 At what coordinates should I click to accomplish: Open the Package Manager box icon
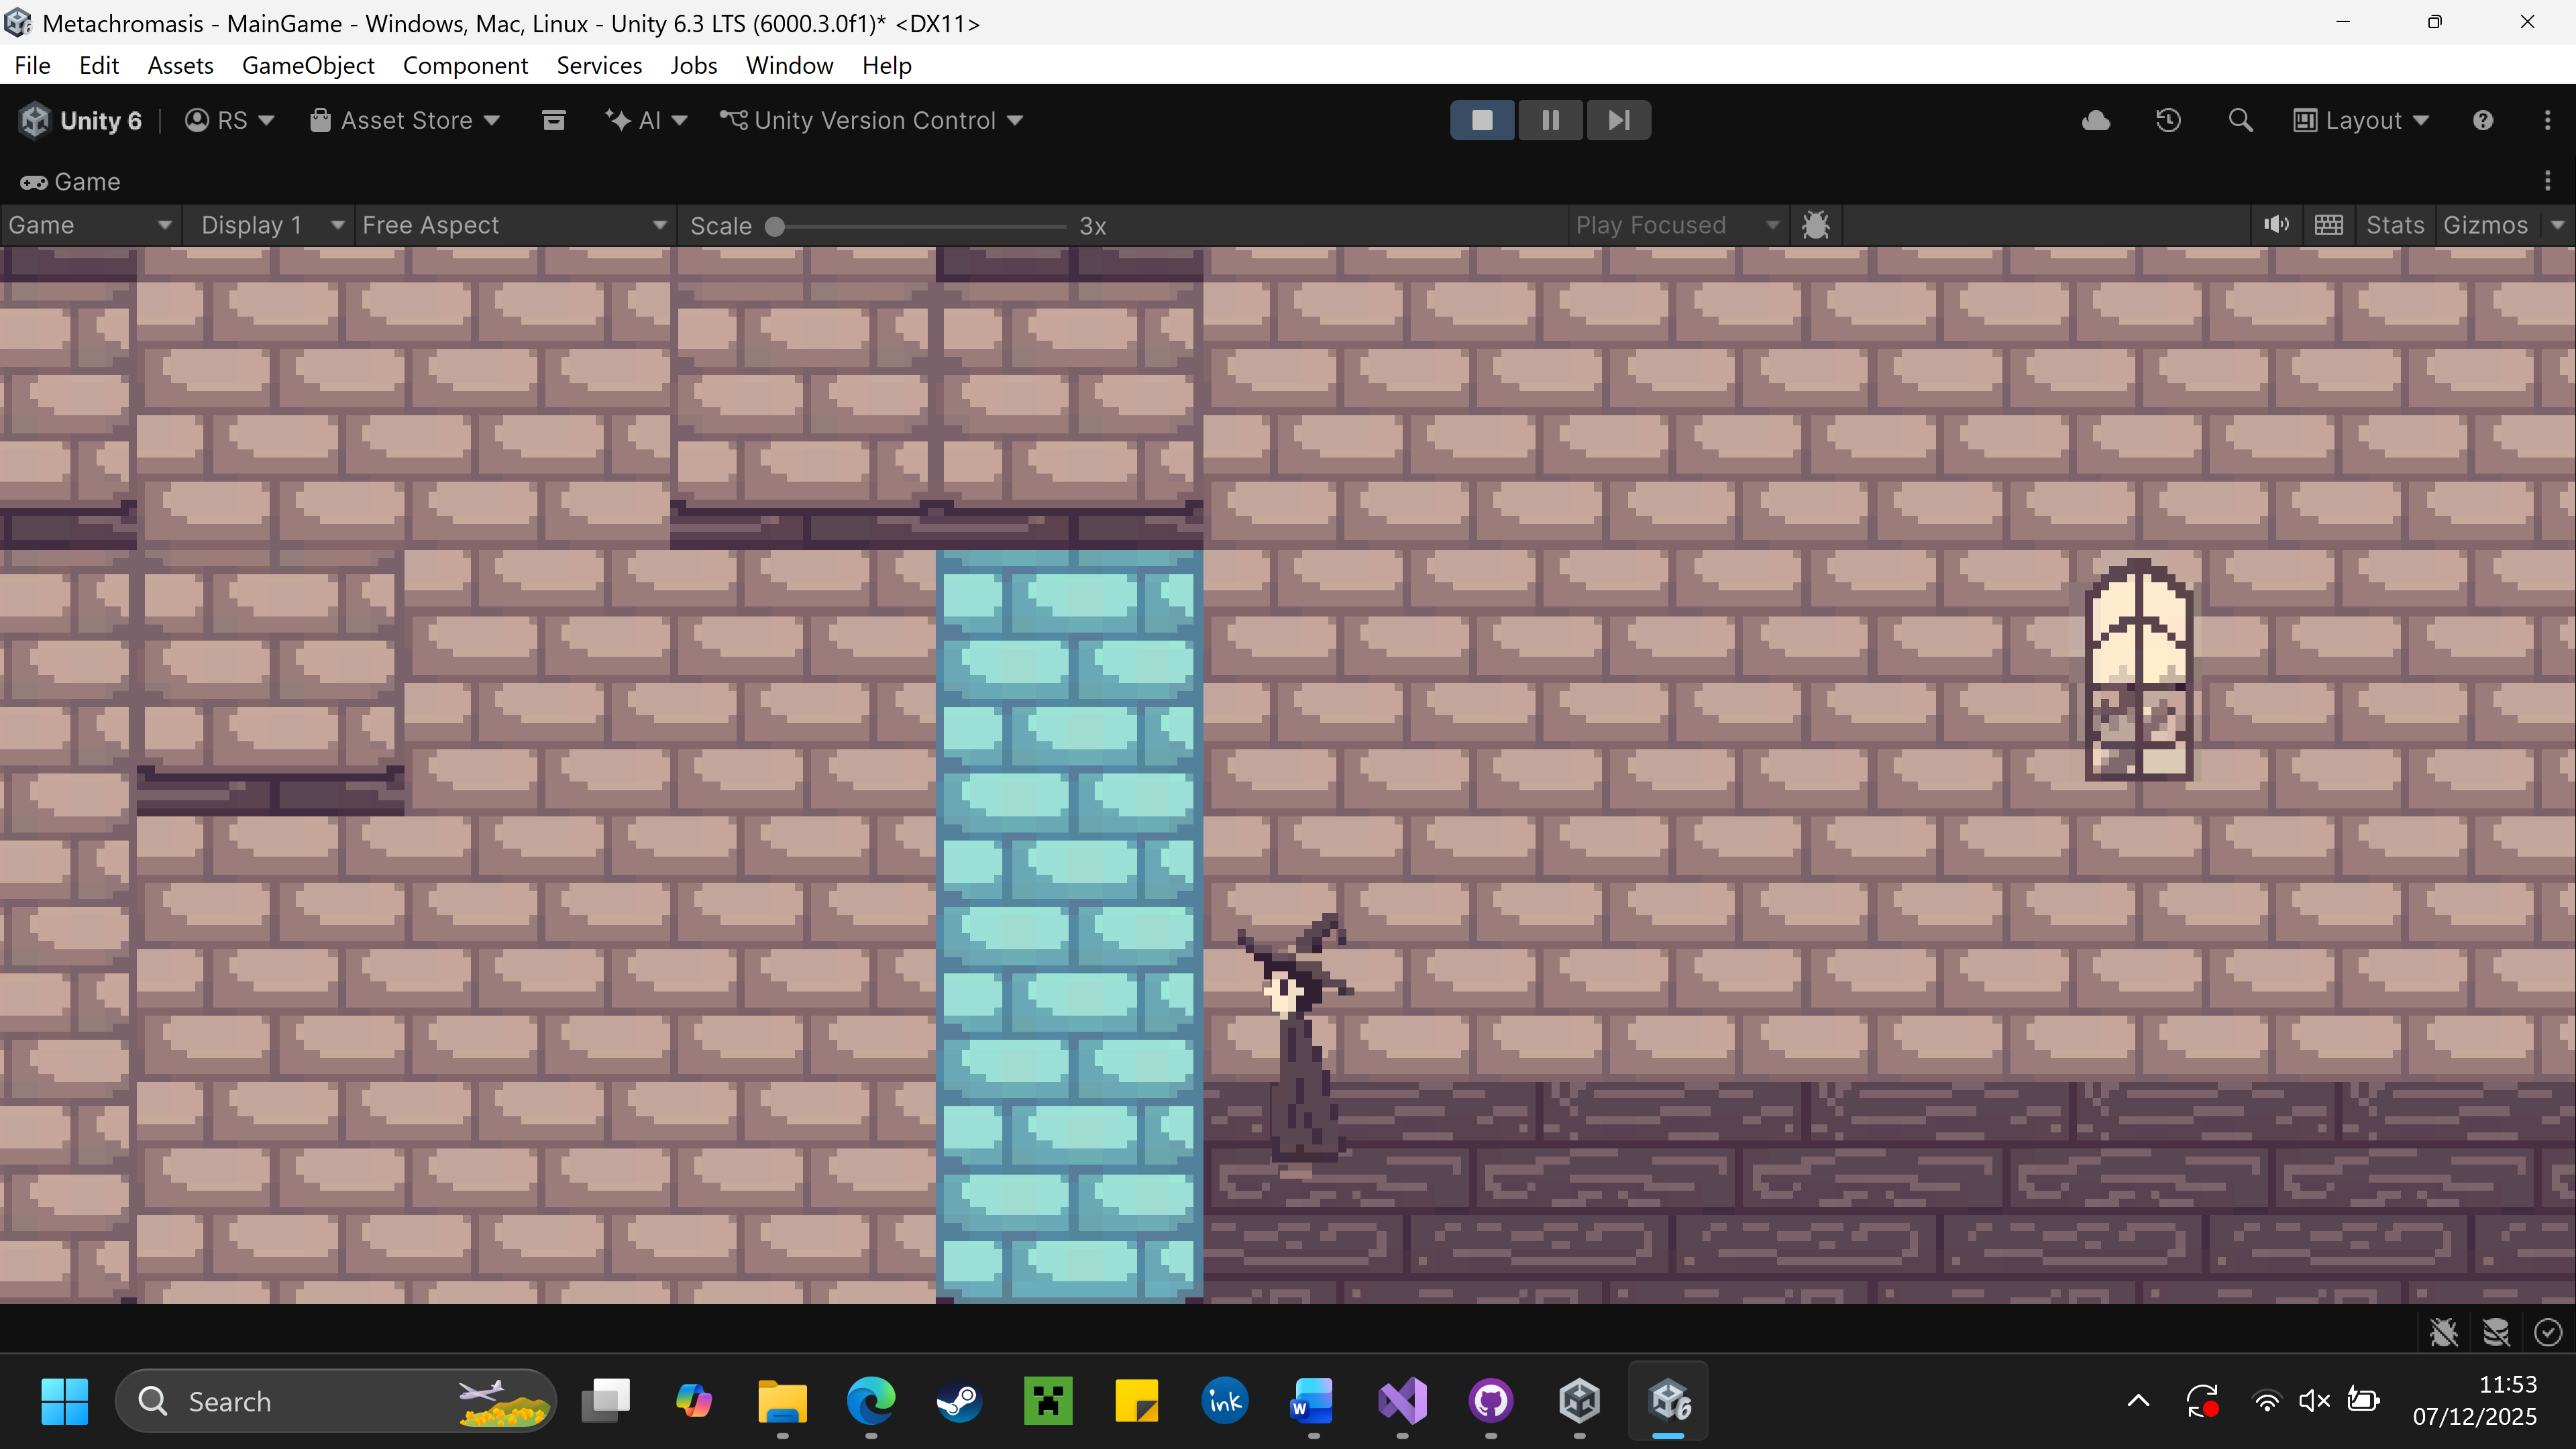pos(553,121)
